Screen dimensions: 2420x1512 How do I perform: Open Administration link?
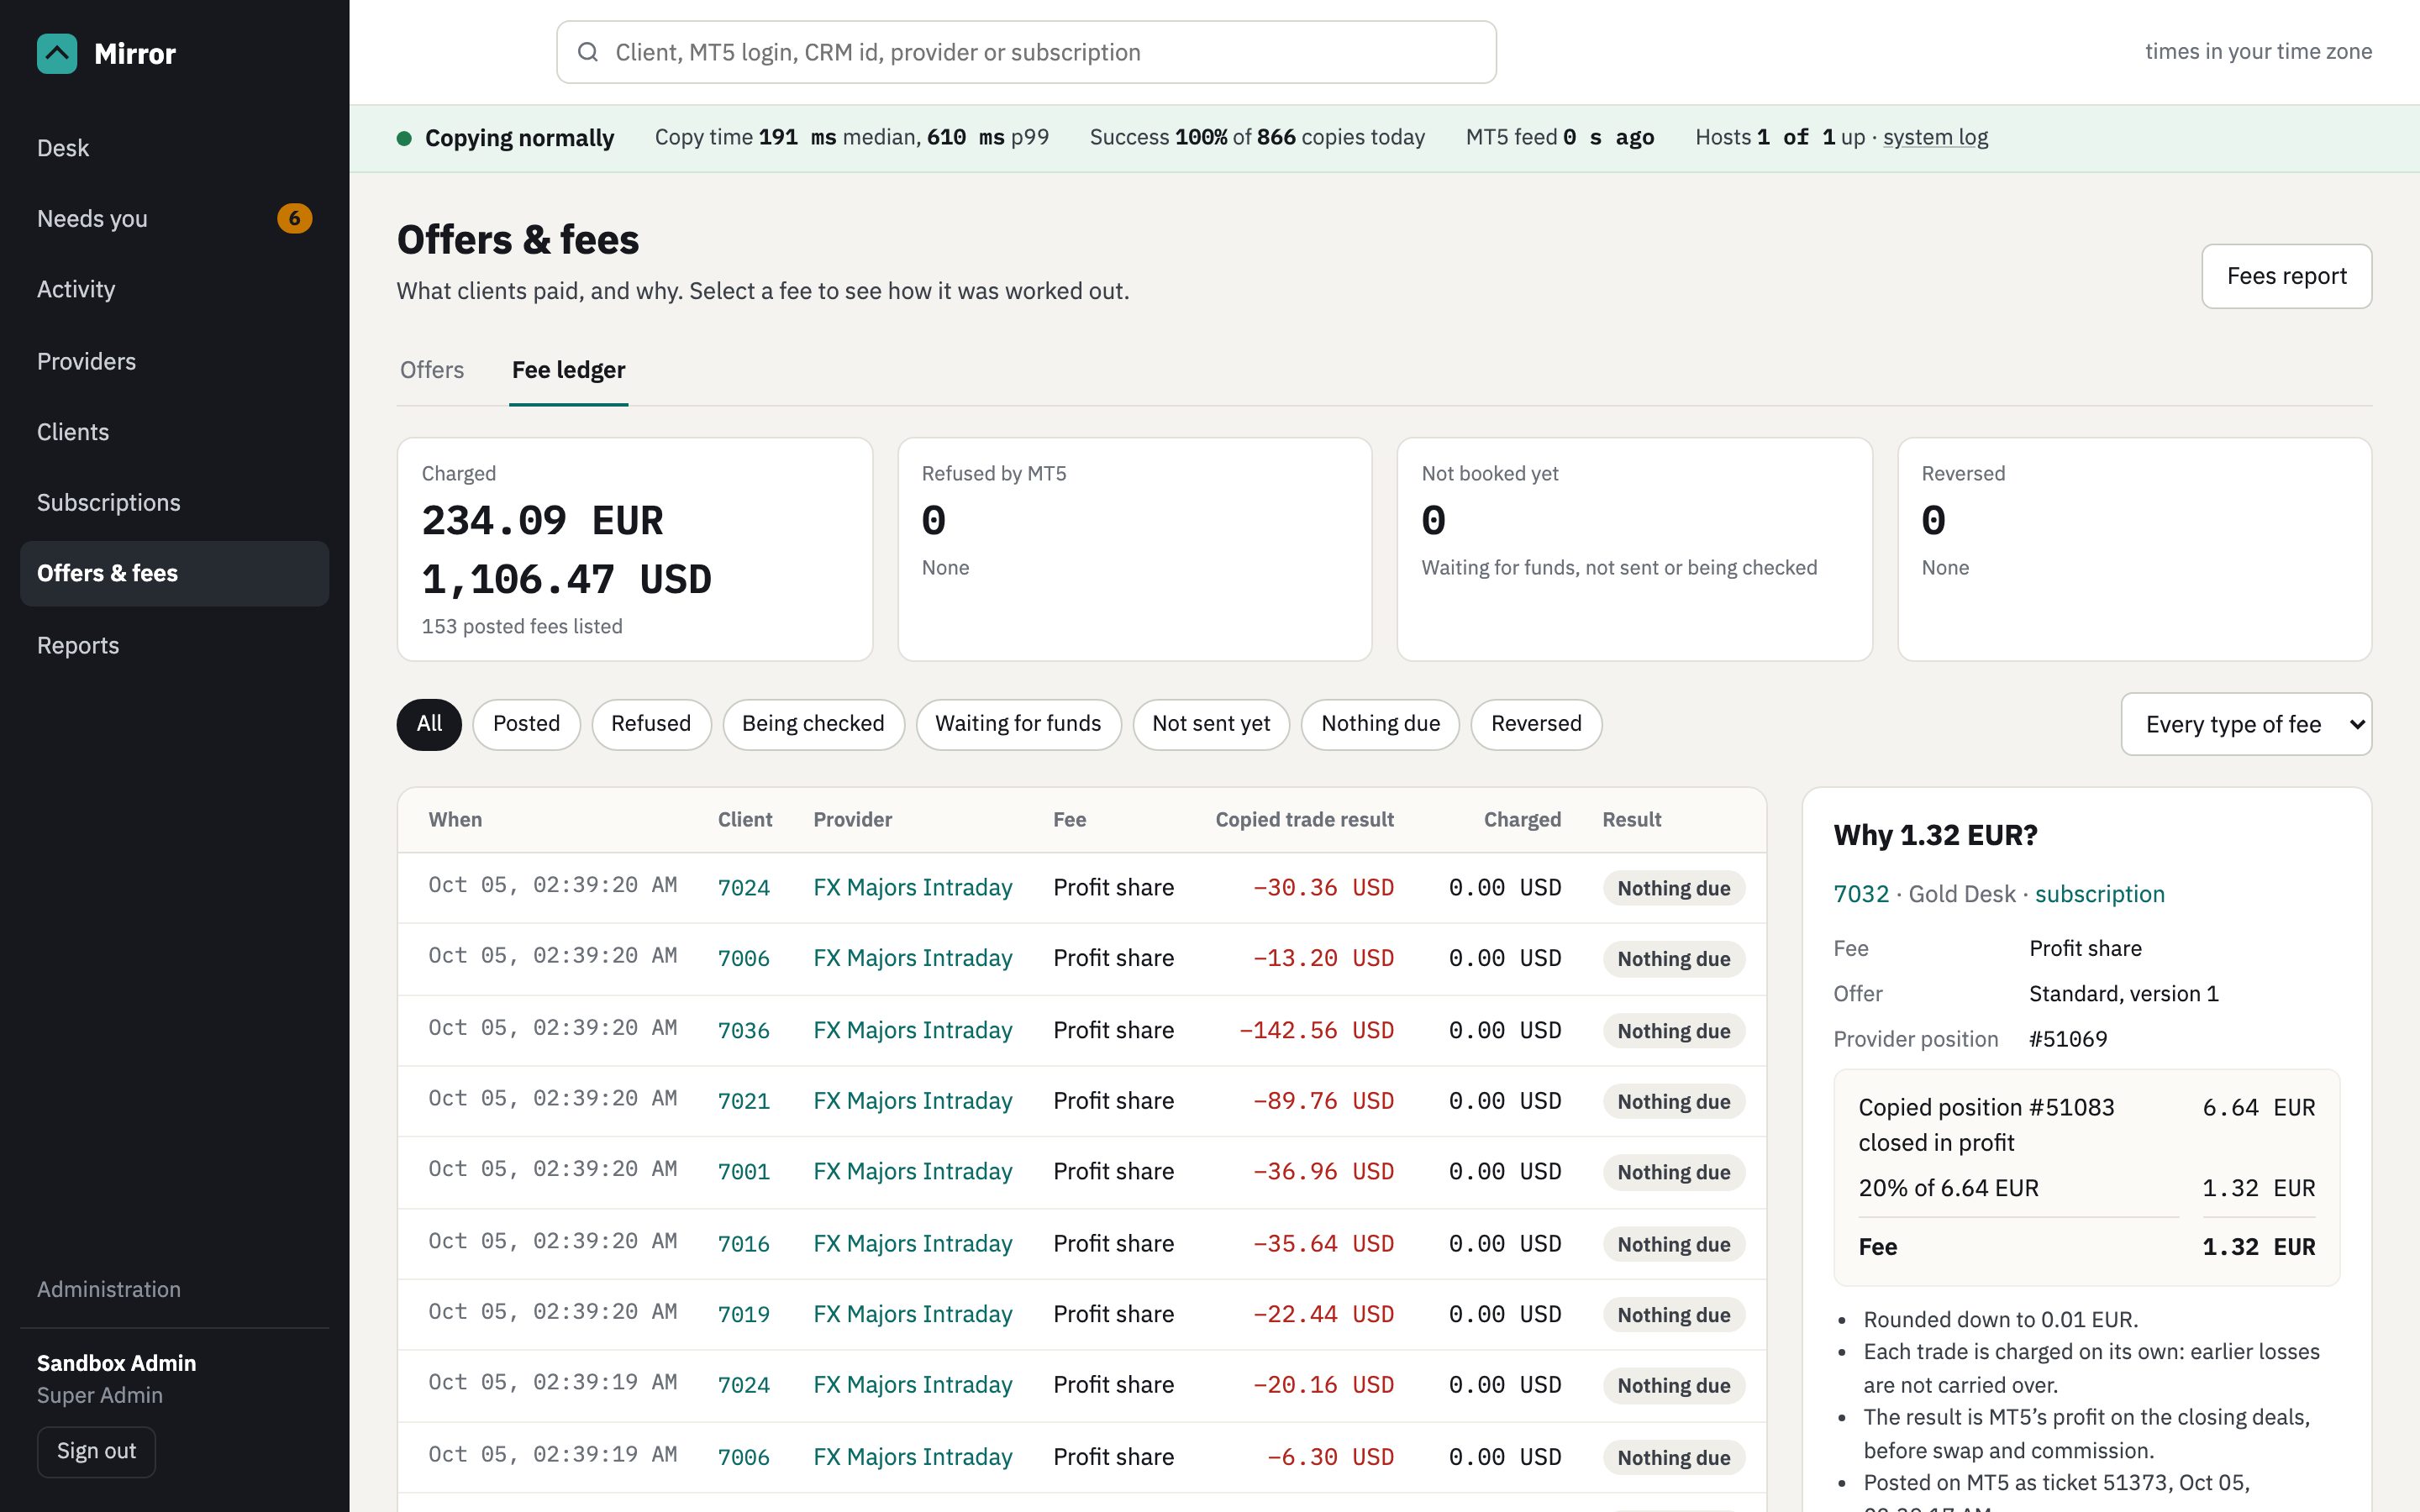(x=109, y=1289)
